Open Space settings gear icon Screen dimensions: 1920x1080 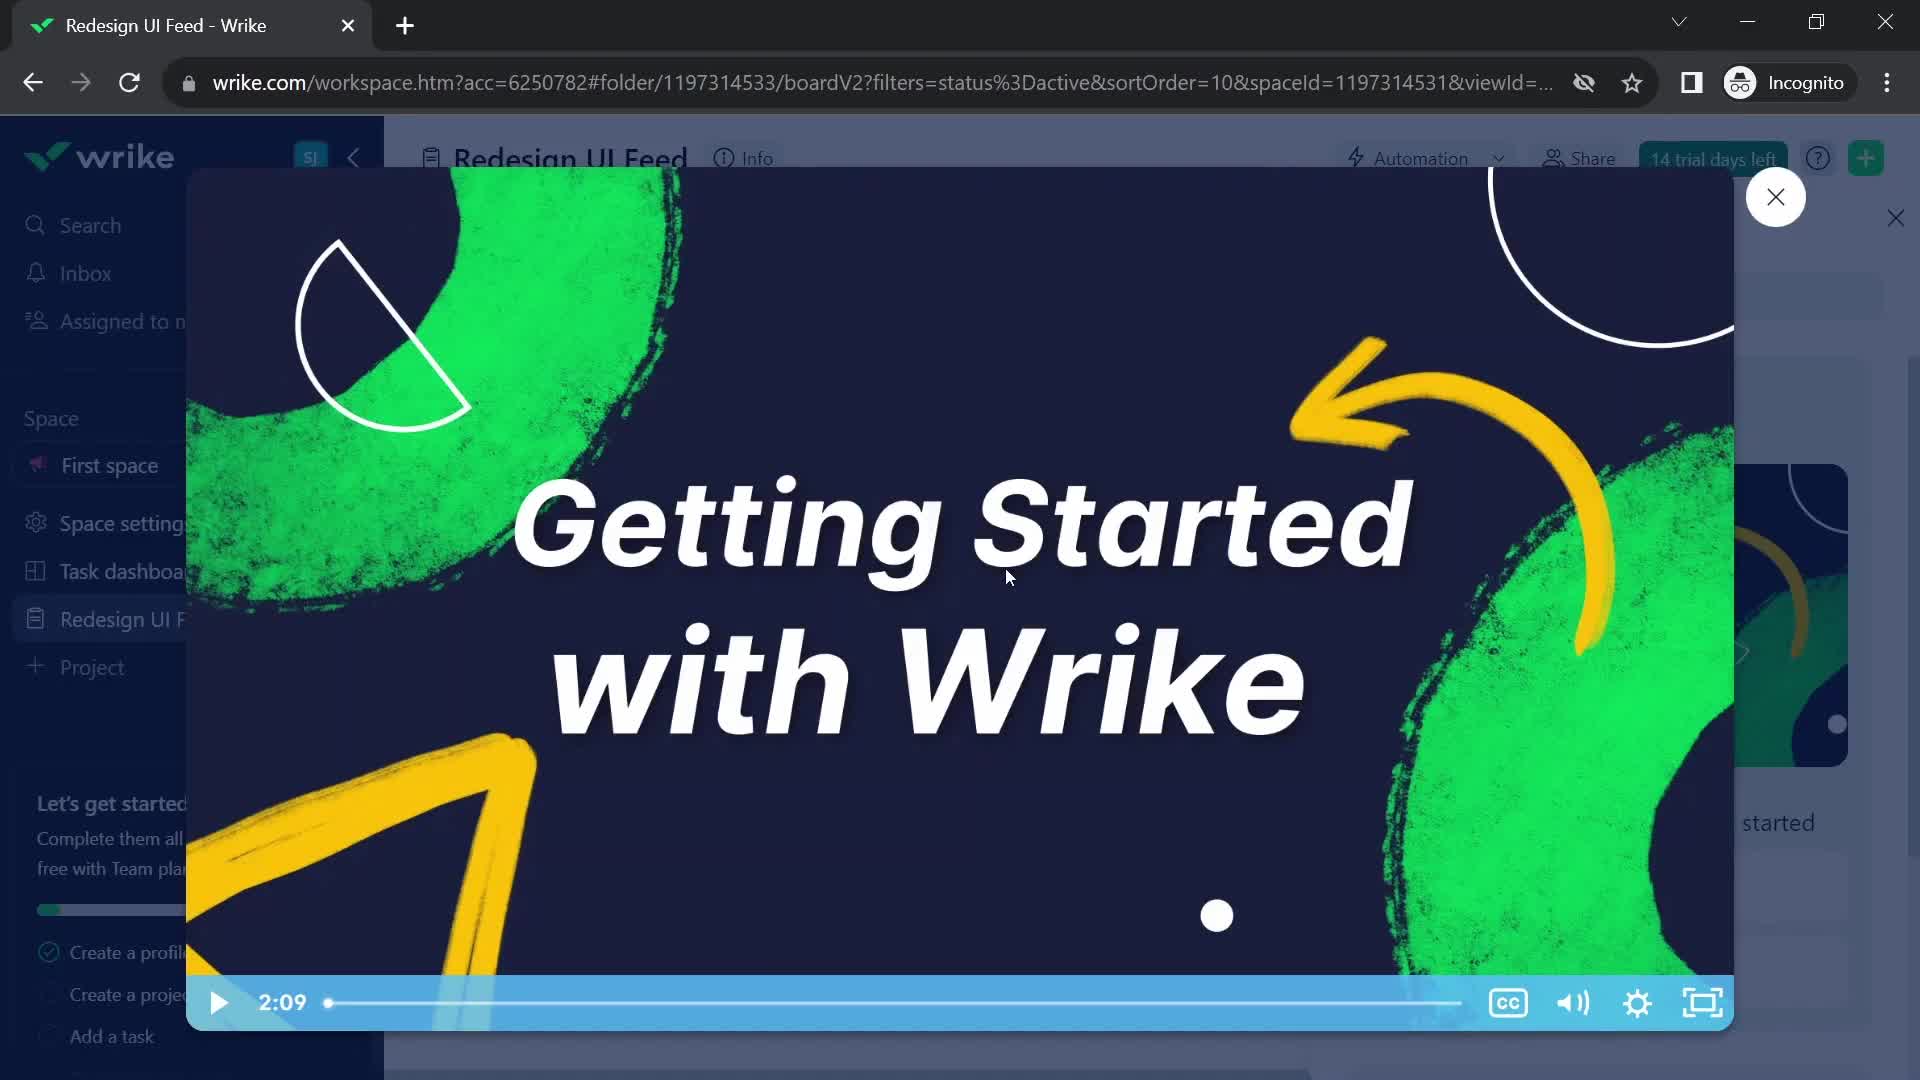click(x=36, y=523)
